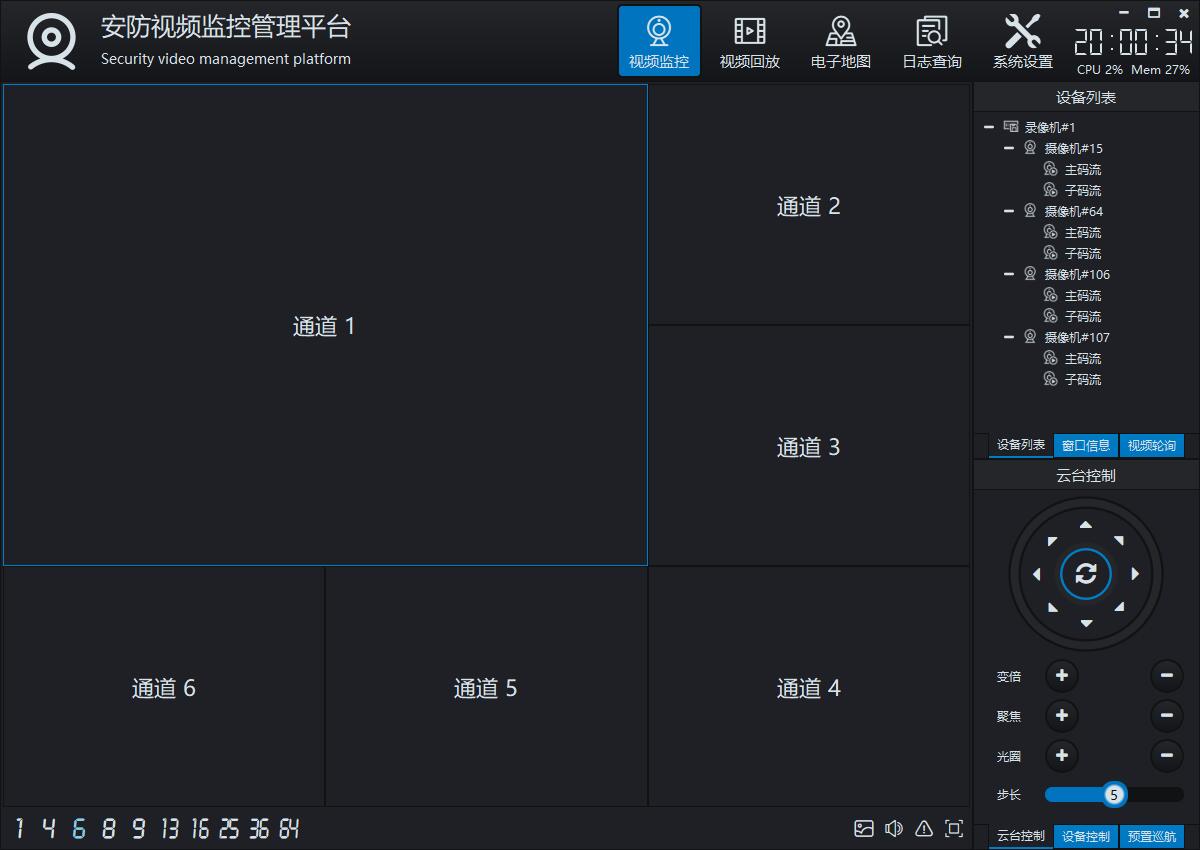Click the snapshot picture icon in bottom bar

pyautogui.click(x=864, y=828)
